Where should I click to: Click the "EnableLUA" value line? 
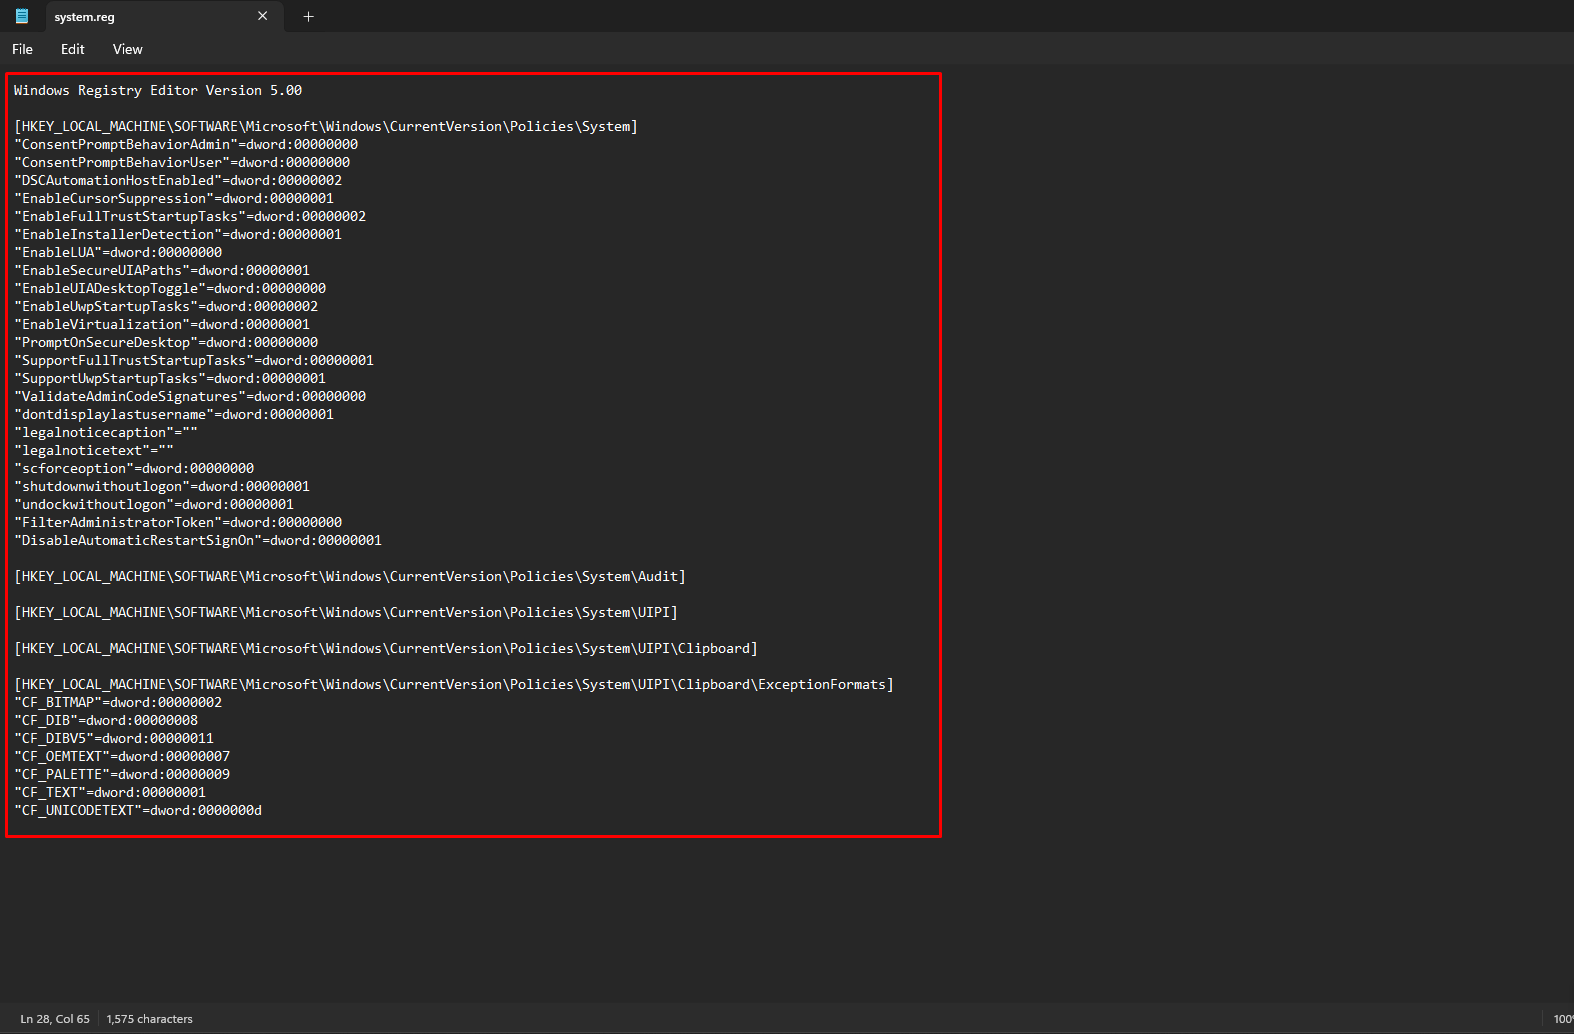coord(118,252)
